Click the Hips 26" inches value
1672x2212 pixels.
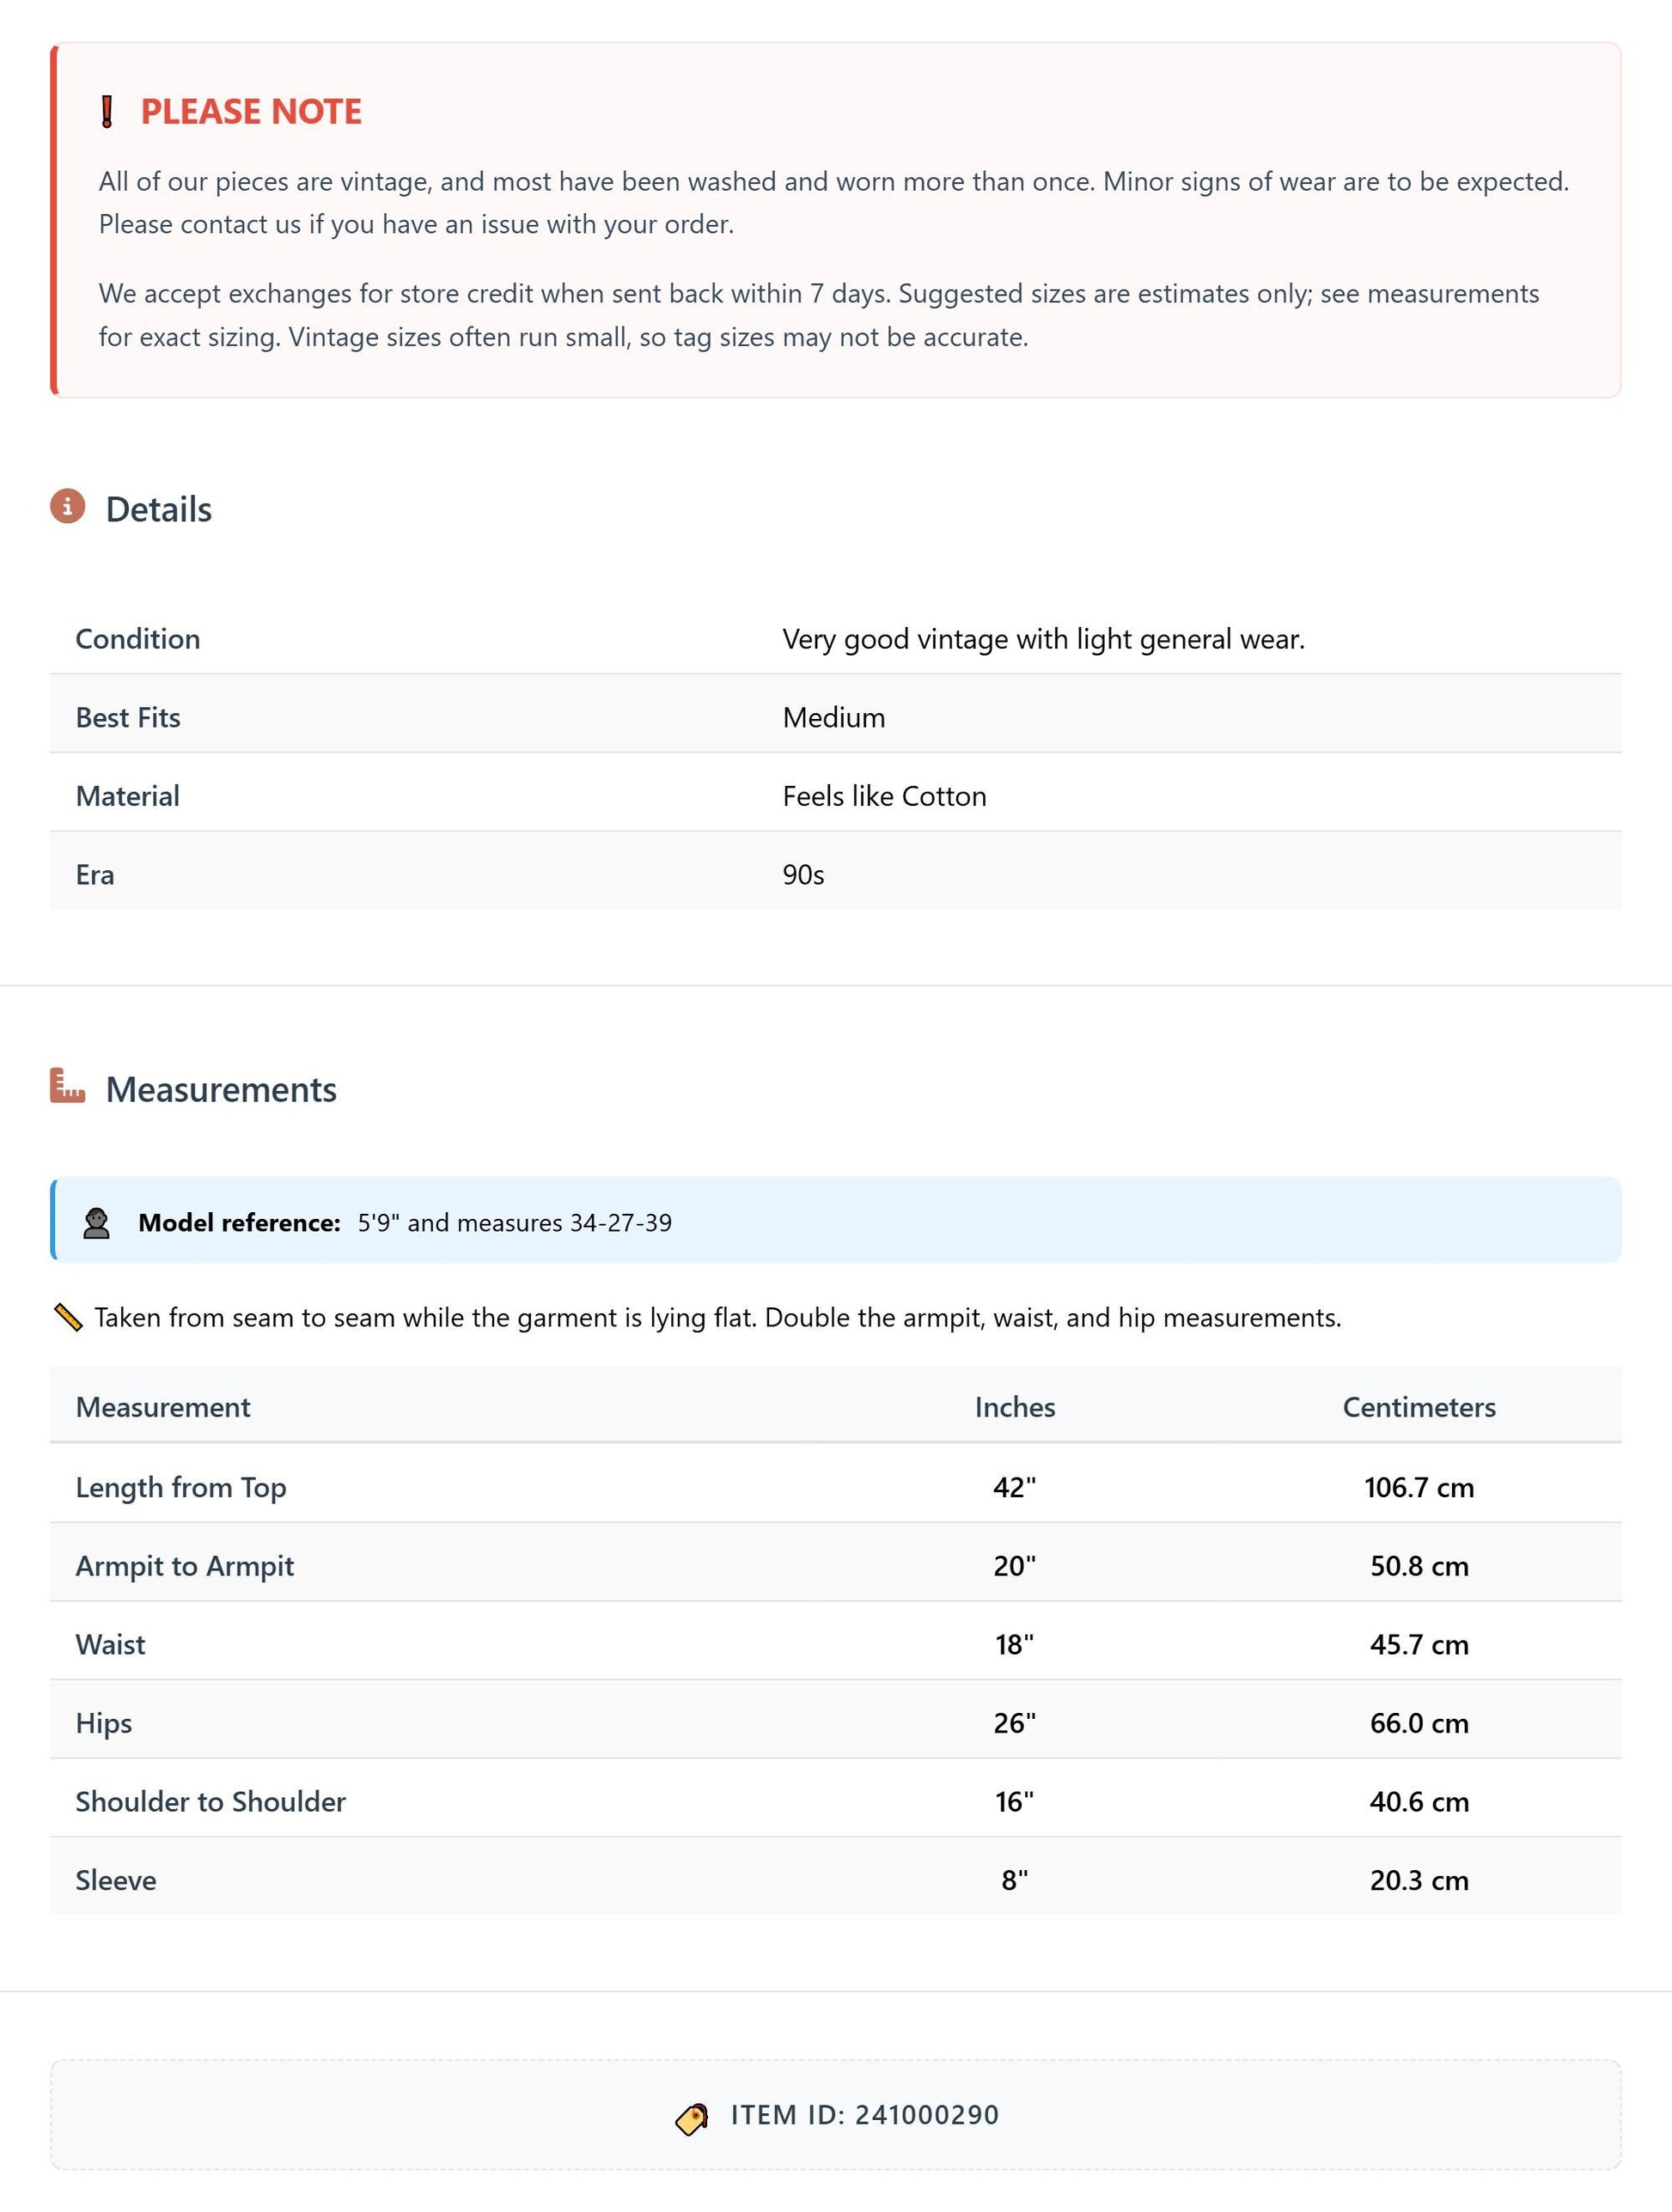[1015, 1722]
